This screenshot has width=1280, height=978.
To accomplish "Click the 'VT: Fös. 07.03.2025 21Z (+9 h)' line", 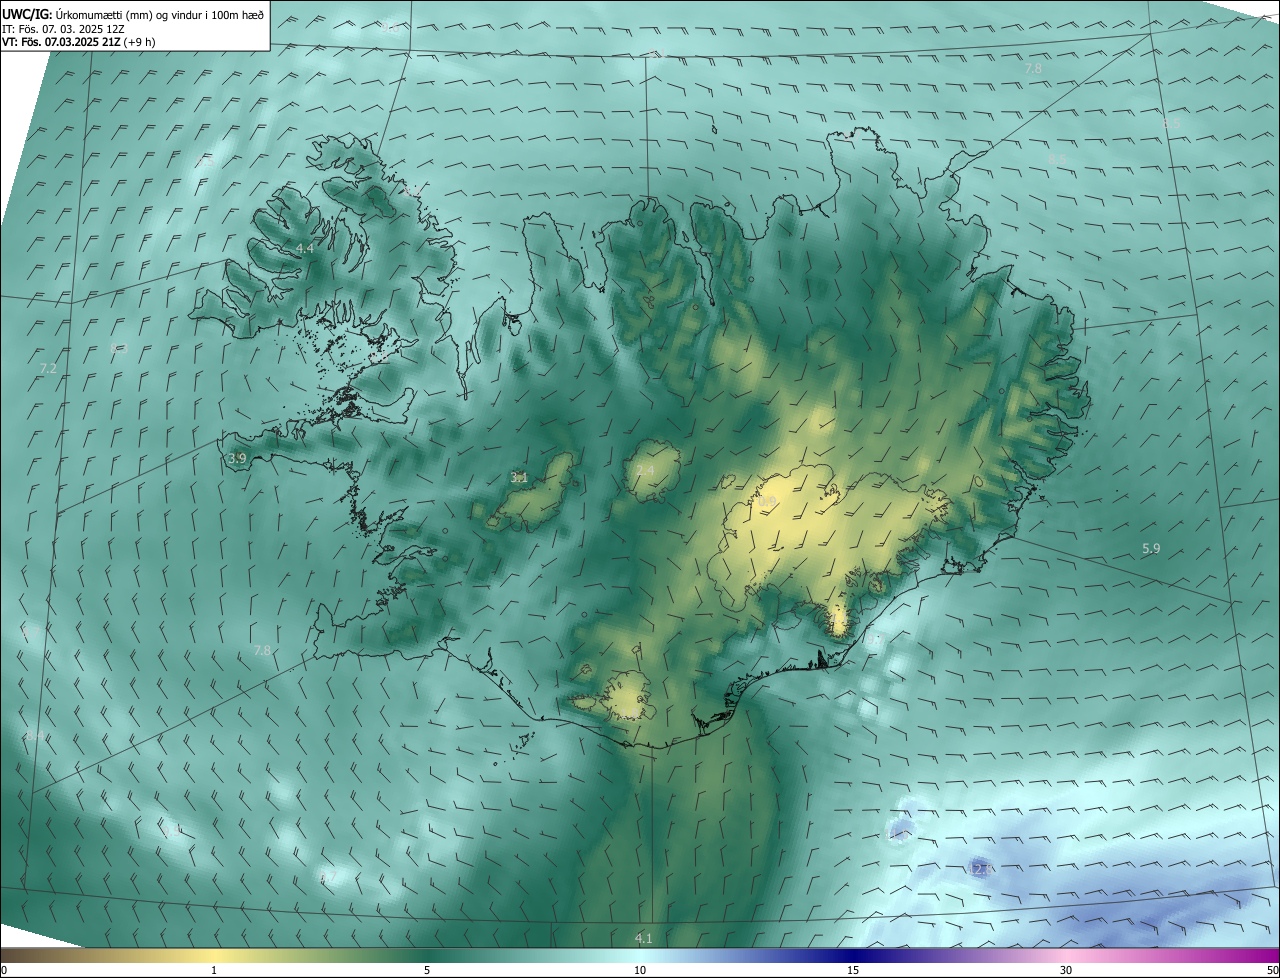I will [x=78, y=42].
